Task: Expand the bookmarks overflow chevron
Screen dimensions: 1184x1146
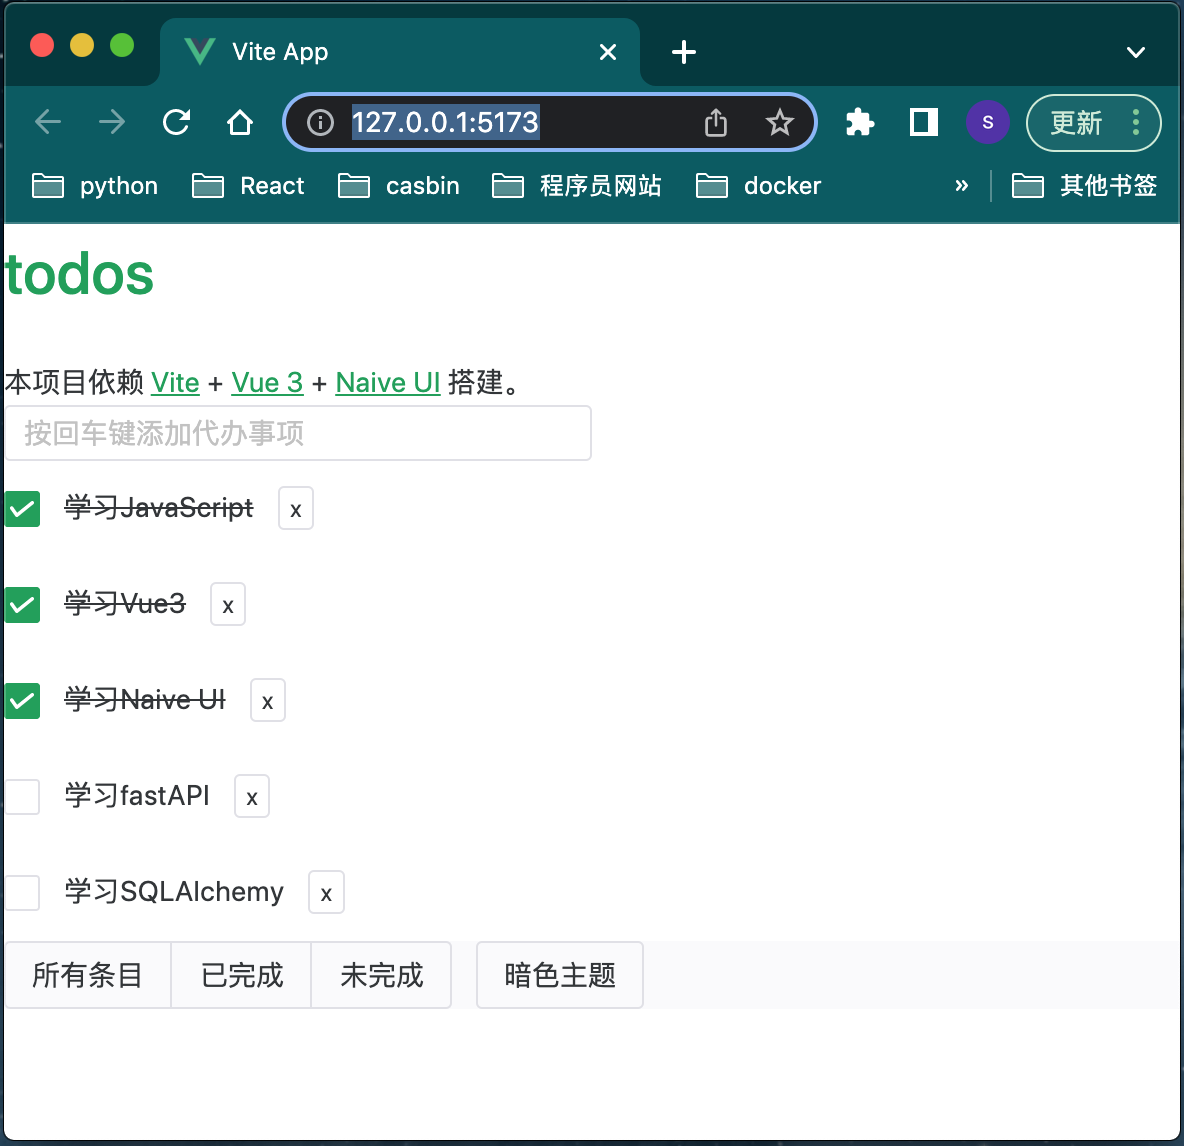Action: 962,185
